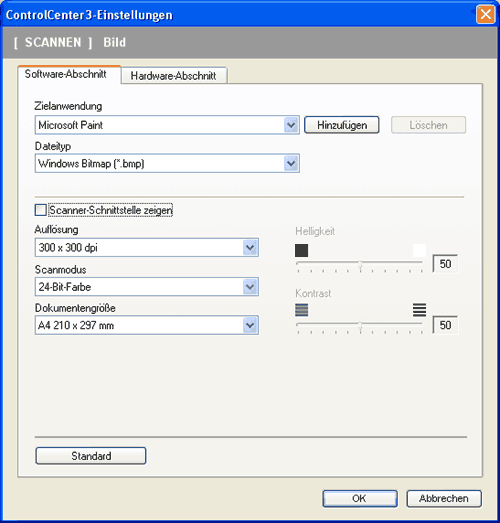The width and height of the screenshot is (500, 523).
Task: Click the Helligkeit value field showing 50
Action: 445,264
